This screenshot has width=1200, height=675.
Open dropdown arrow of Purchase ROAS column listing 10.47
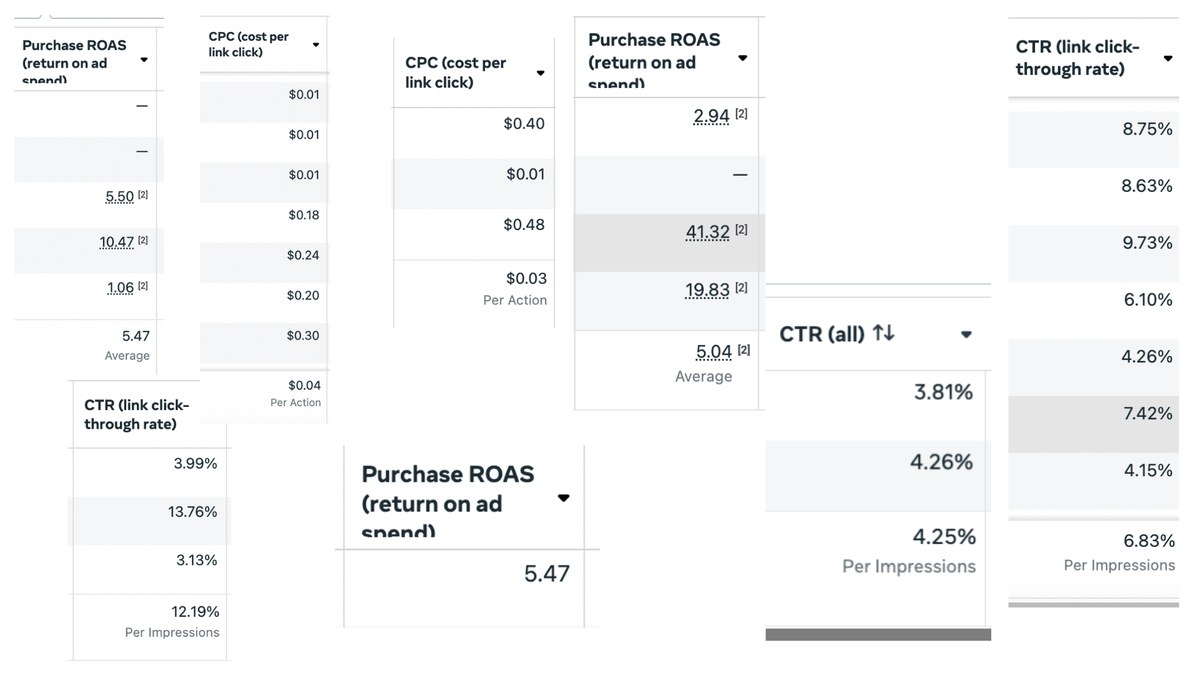[x=144, y=60]
